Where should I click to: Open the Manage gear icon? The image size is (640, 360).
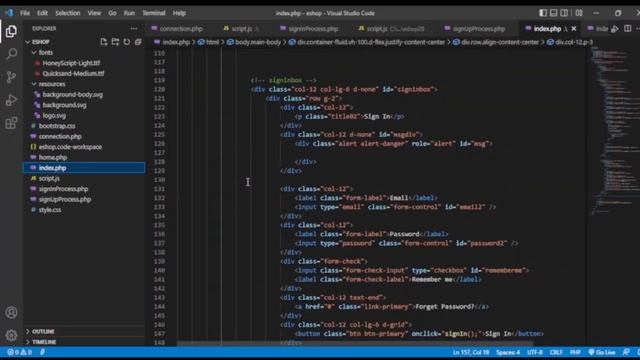point(11,335)
